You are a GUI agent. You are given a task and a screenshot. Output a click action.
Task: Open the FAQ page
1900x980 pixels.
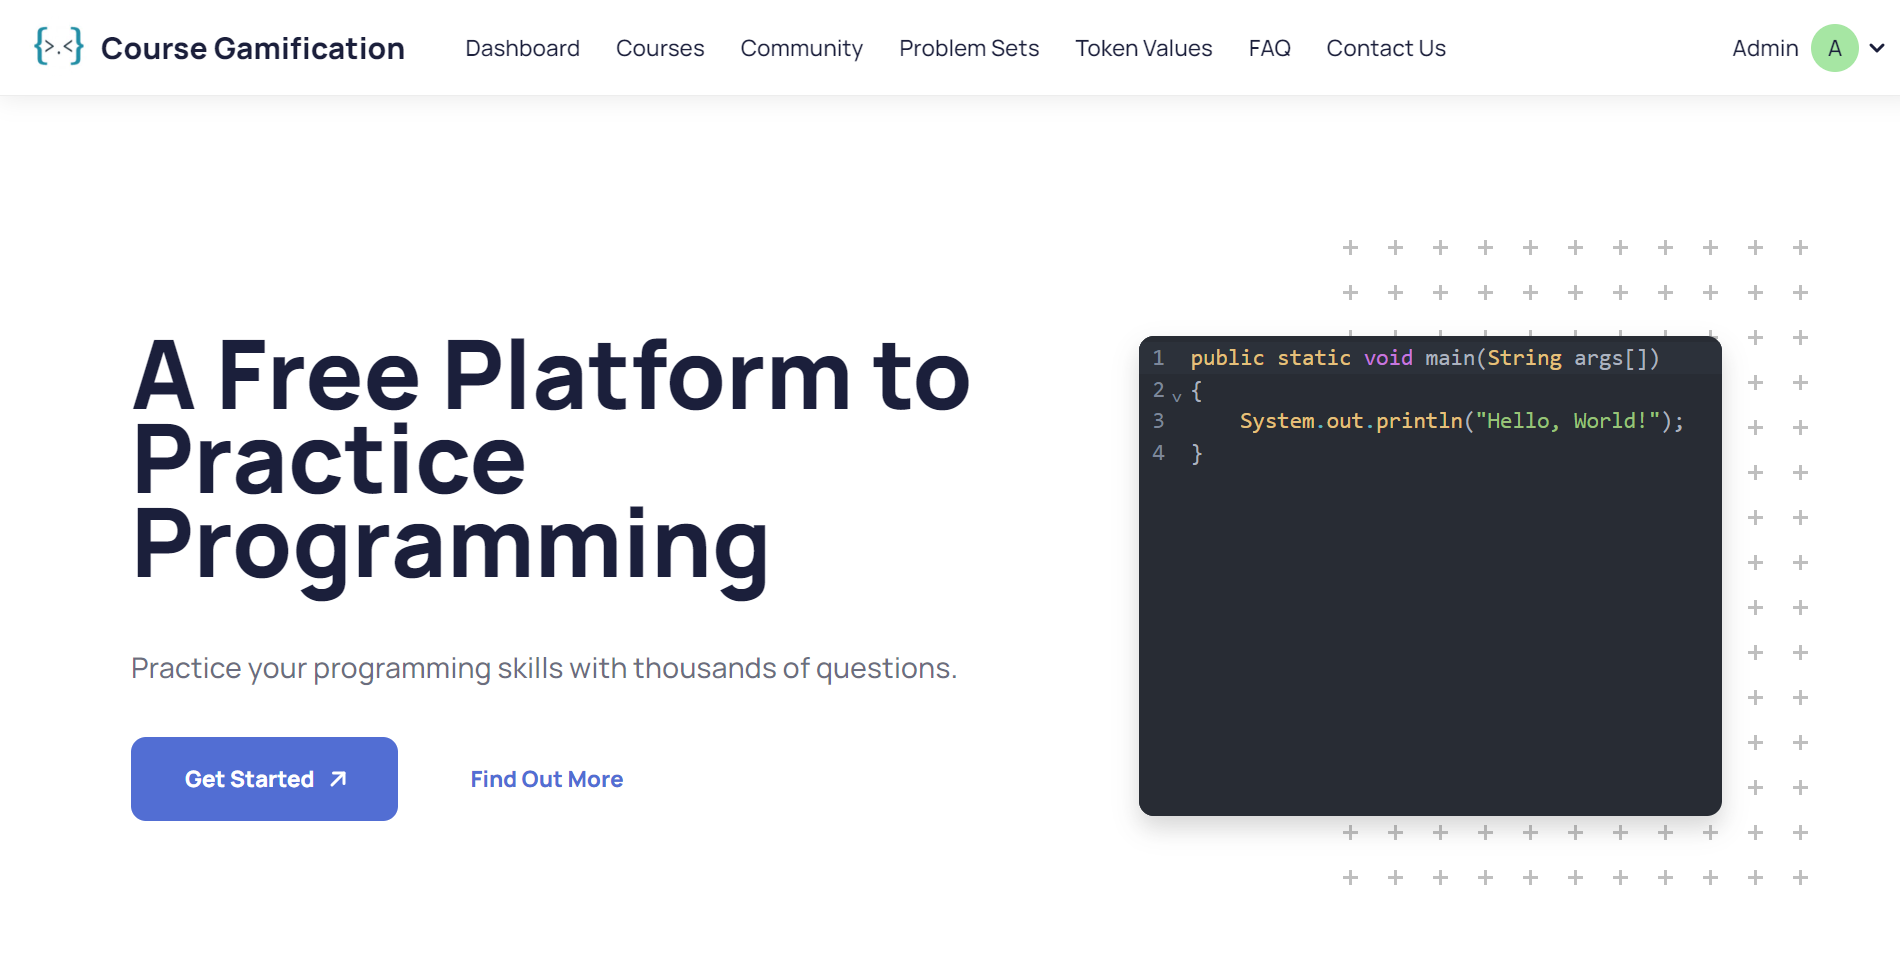pyautogui.click(x=1269, y=48)
